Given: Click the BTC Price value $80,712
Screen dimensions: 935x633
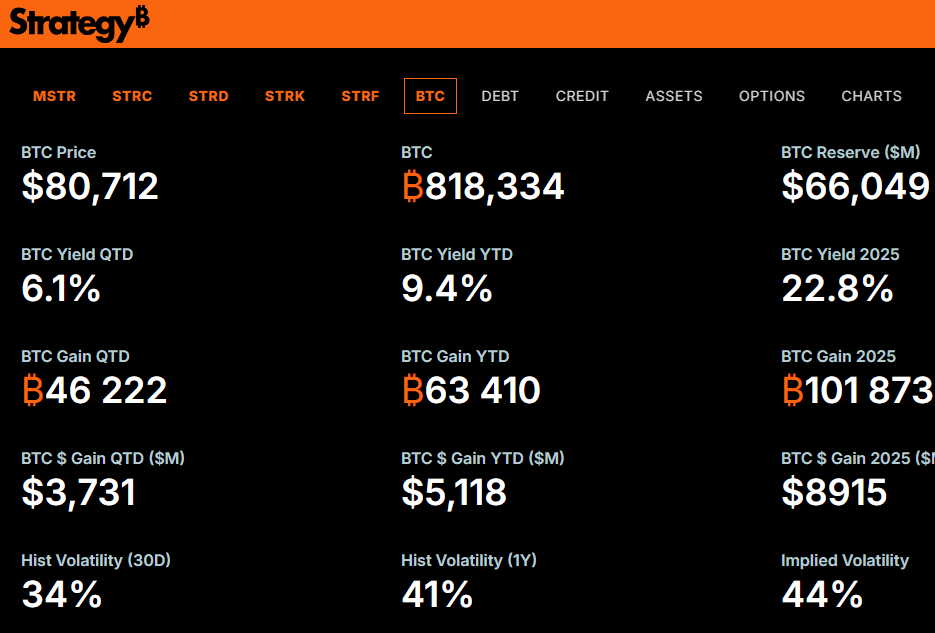Looking at the screenshot, I should pyautogui.click(x=90, y=187).
